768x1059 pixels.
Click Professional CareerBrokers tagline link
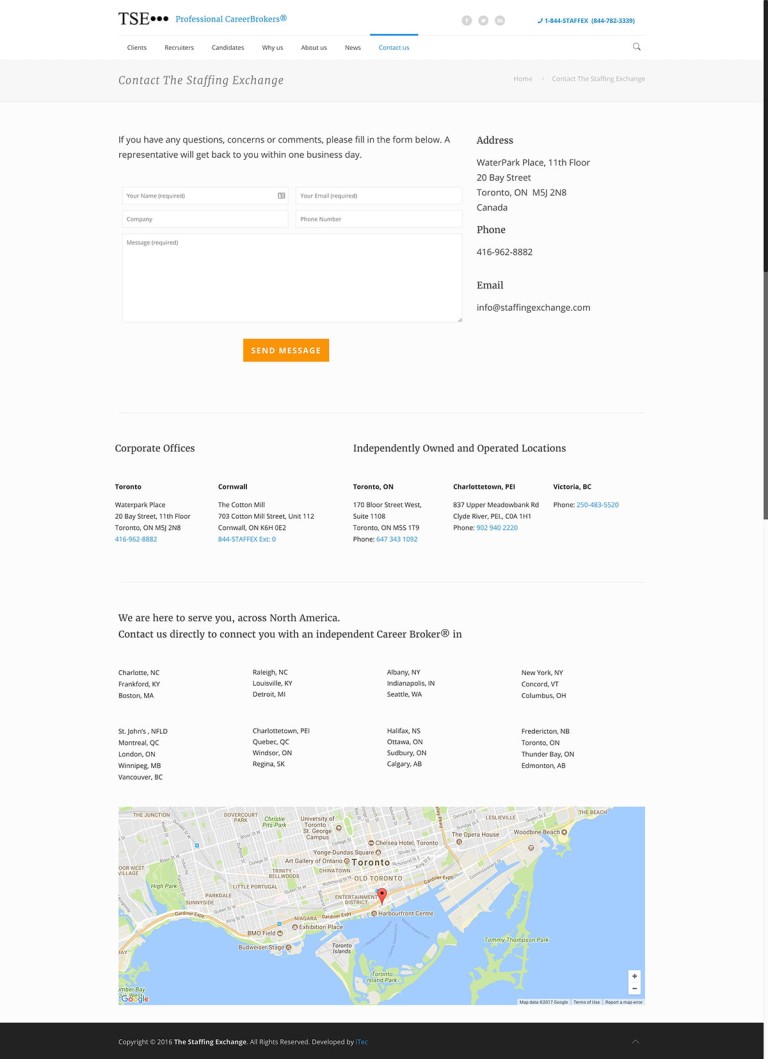point(231,19)
